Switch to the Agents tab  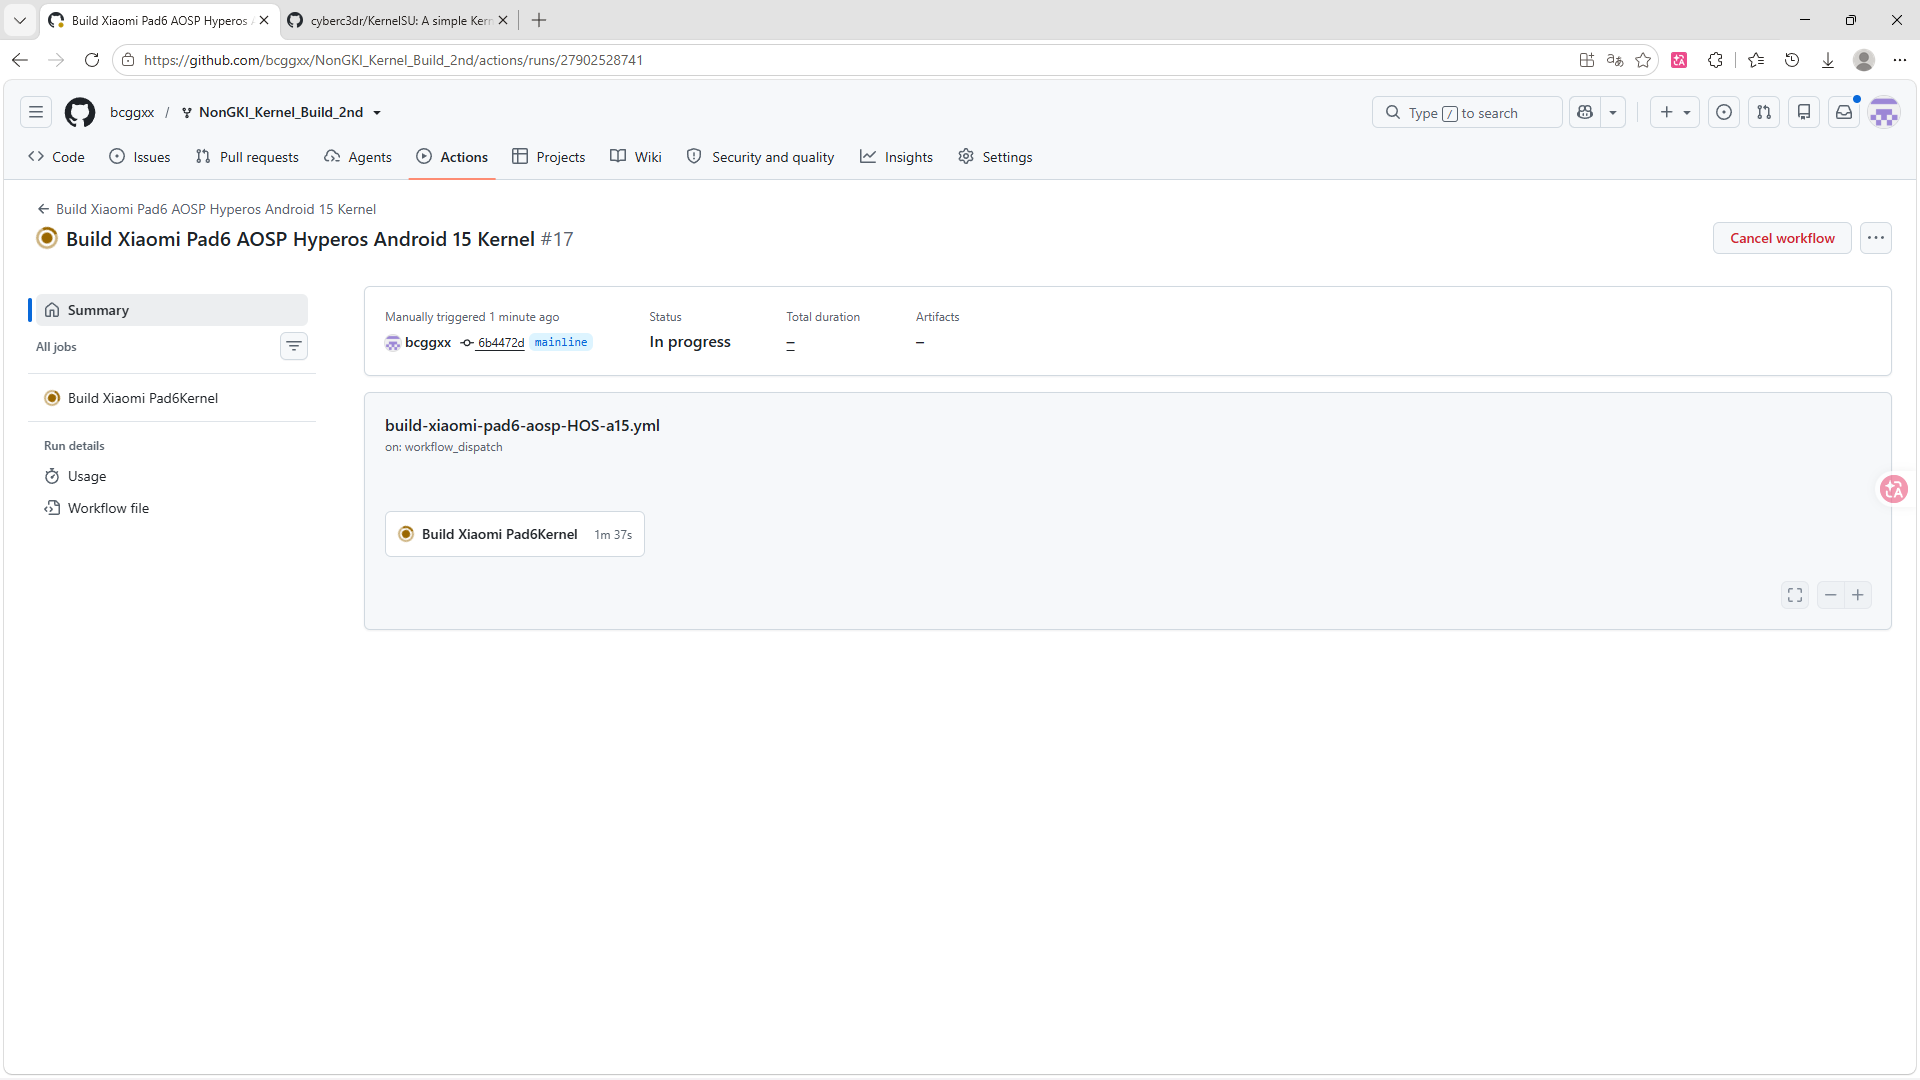pos(358,157)
